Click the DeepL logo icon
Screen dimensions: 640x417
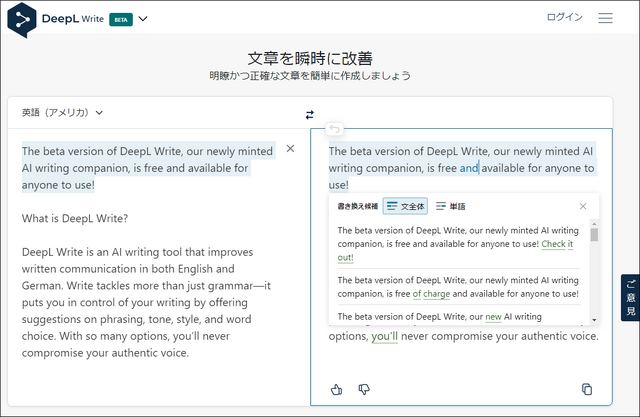(22, 18)
